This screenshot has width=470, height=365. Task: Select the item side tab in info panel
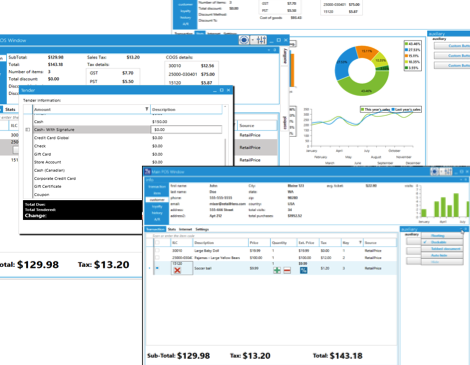click(x=157, y=193)
